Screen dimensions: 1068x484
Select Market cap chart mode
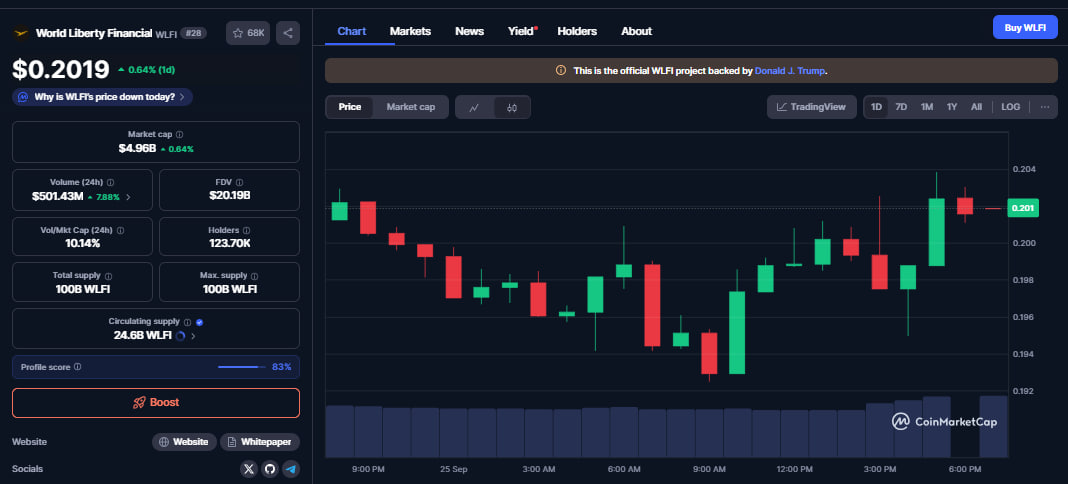coord(411,107)
